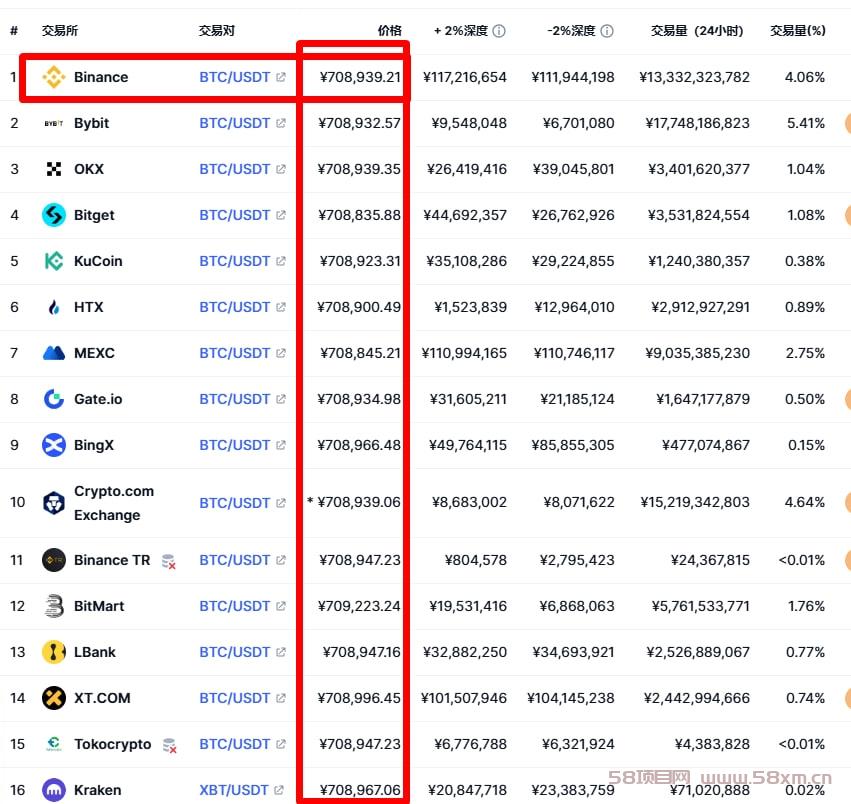Viewport: 851px width, 804px height.
Task: Open the KuCoin exchange name link
Action: [98, 261]
